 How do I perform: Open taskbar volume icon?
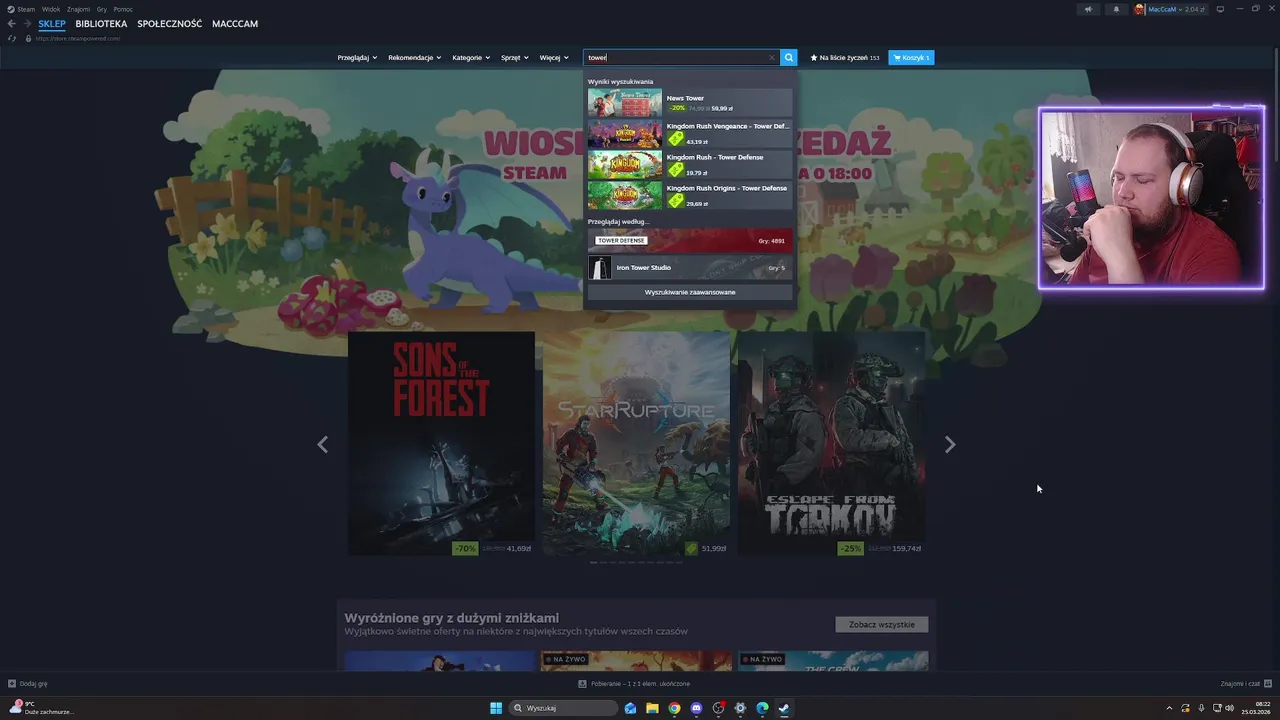click(x=1229, y=708)
